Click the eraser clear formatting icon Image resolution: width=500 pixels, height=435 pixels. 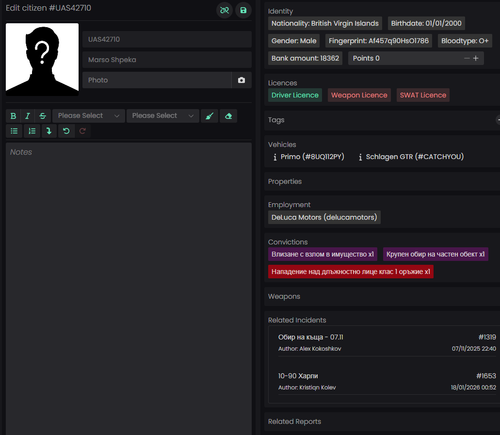pos(228,116)
